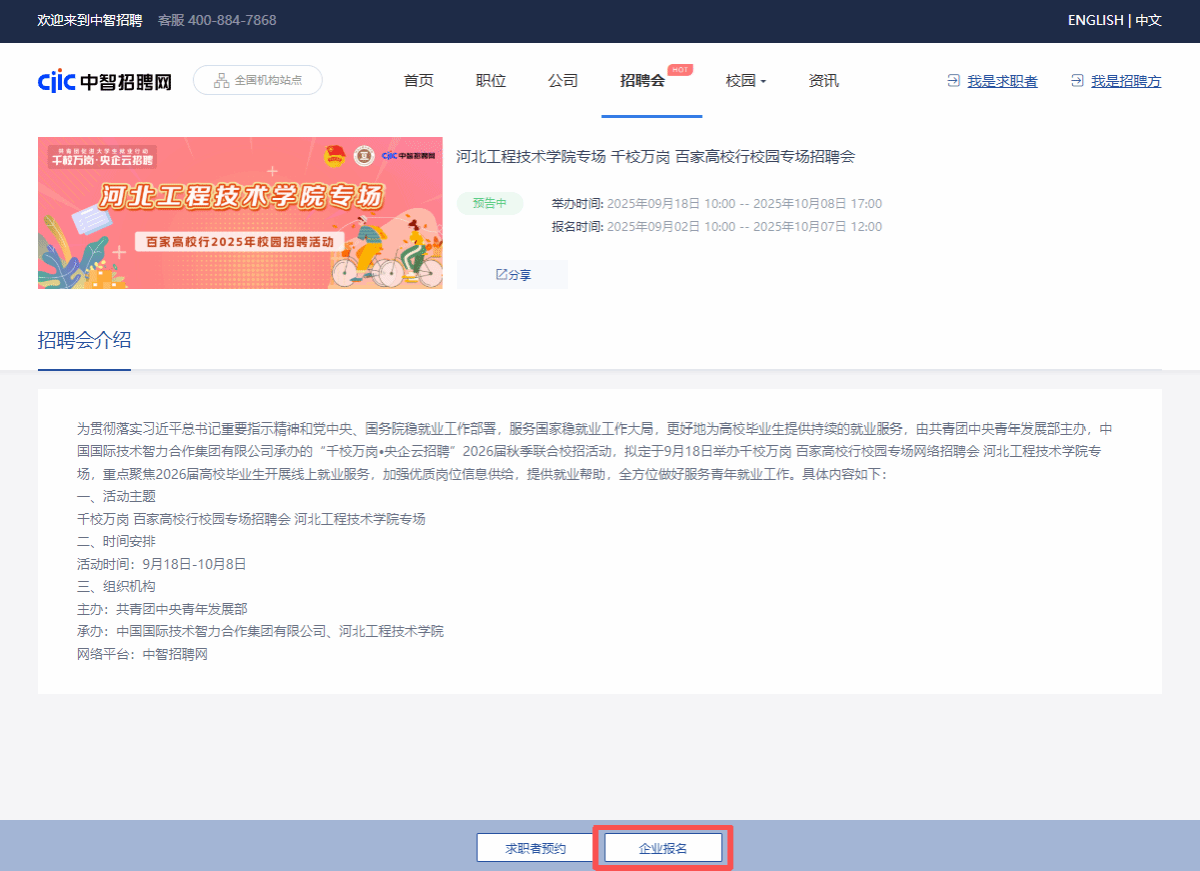Click the 预告中 status badge
Screen dimensions: 1200x871
tap(490, 203)
